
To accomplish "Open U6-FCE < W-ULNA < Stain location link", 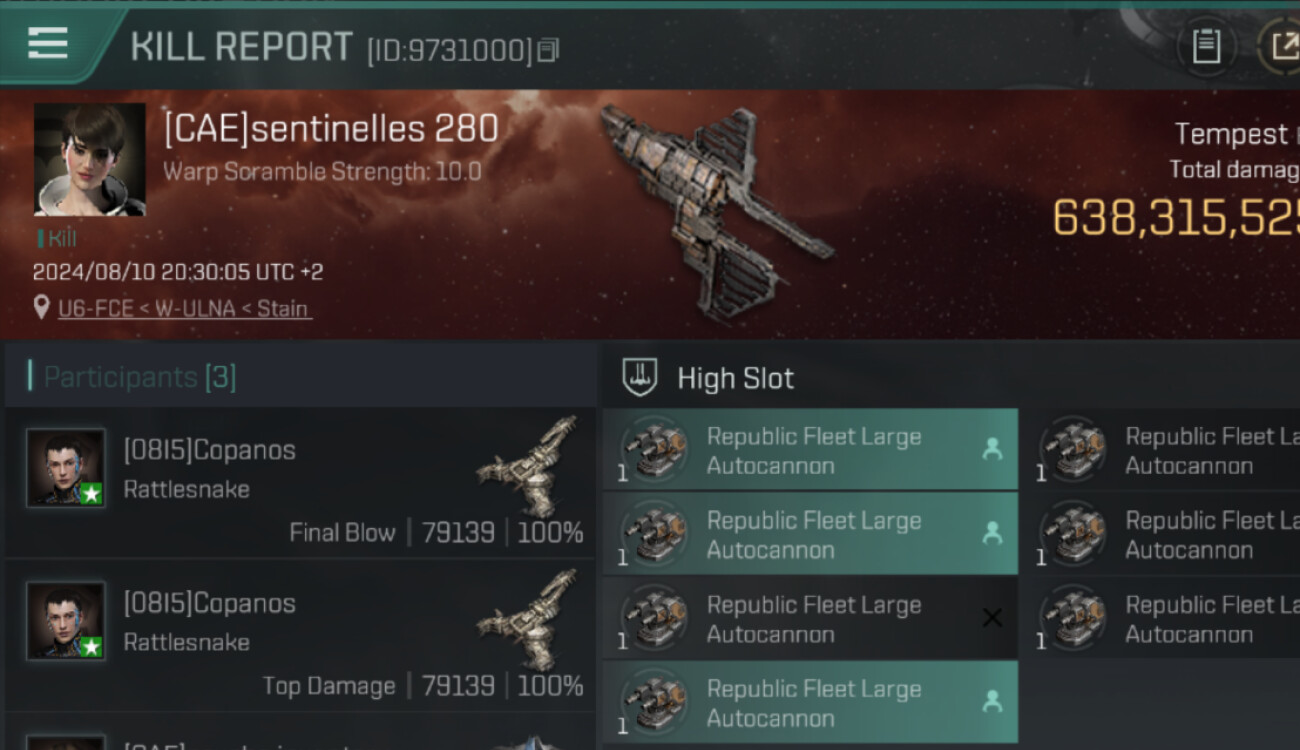I will point(184,308).
